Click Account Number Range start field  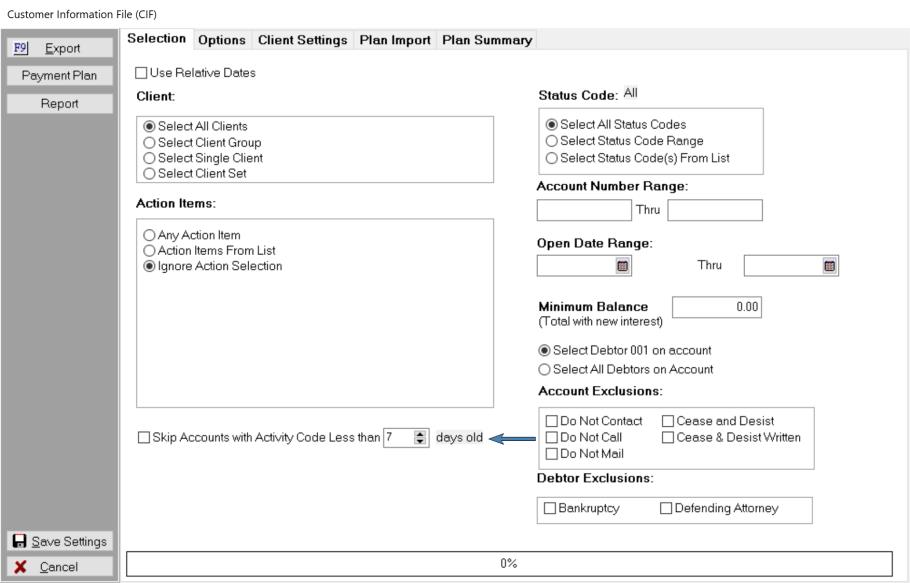coord(584,210)
